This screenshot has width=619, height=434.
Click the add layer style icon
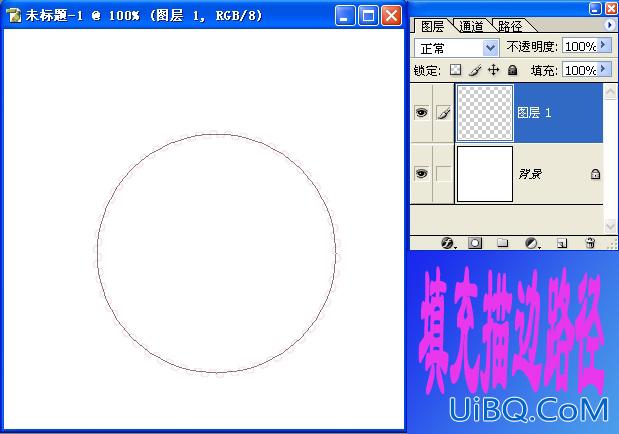tap(447, 243)
